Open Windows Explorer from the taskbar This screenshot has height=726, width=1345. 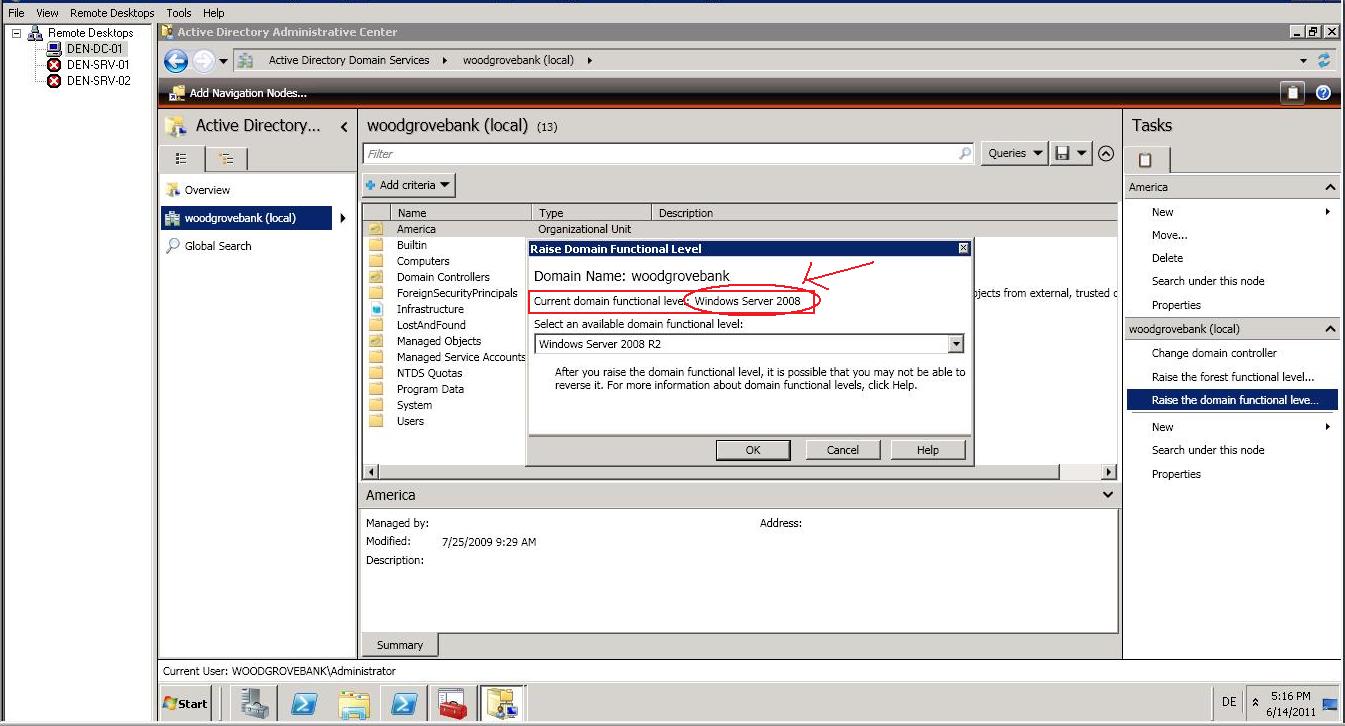[x=354, y=704]
